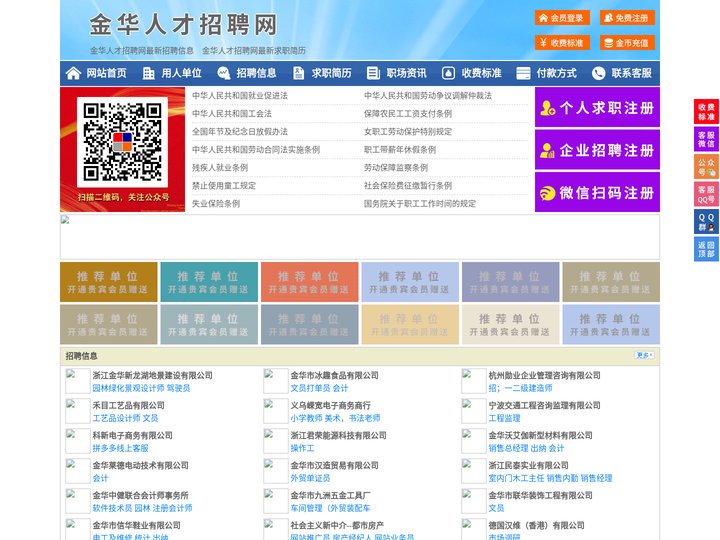The height and width of the screenshot is (540, 720).
Task: Click the 免费注册 button
Action: click(627, 18)
